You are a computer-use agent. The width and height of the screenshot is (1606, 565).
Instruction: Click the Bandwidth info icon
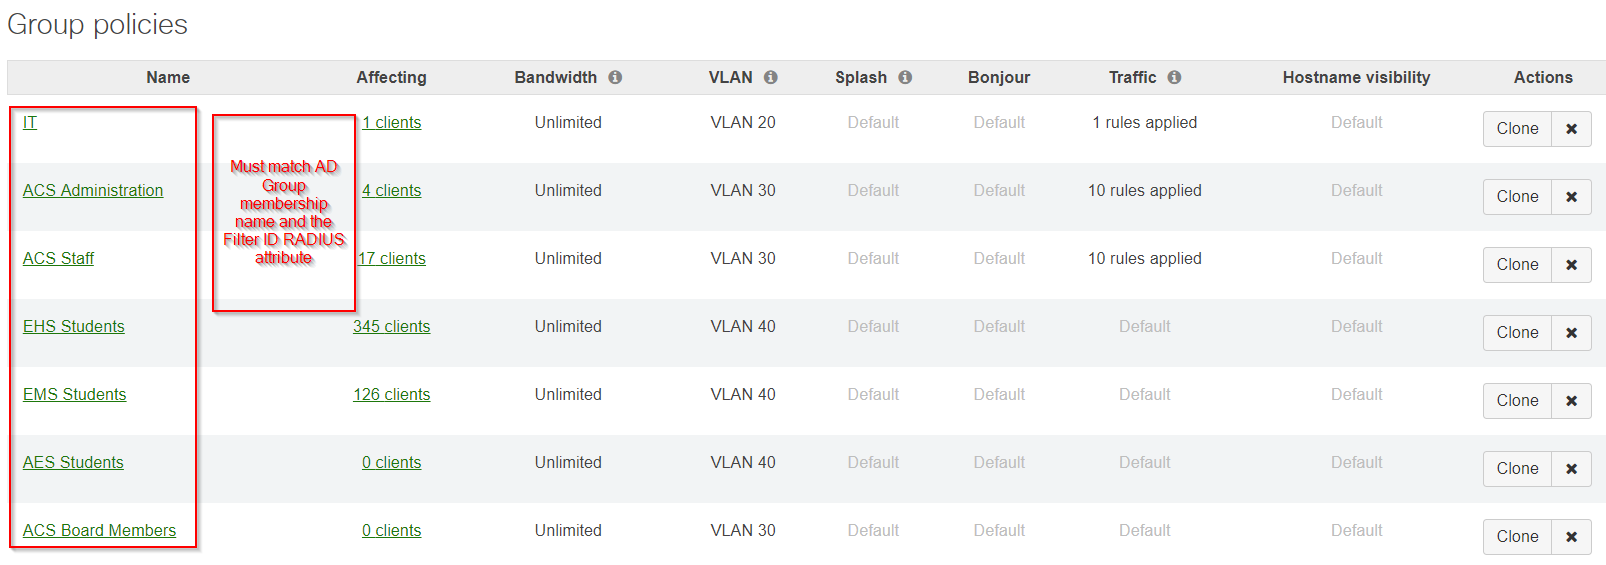click(615, 77)
